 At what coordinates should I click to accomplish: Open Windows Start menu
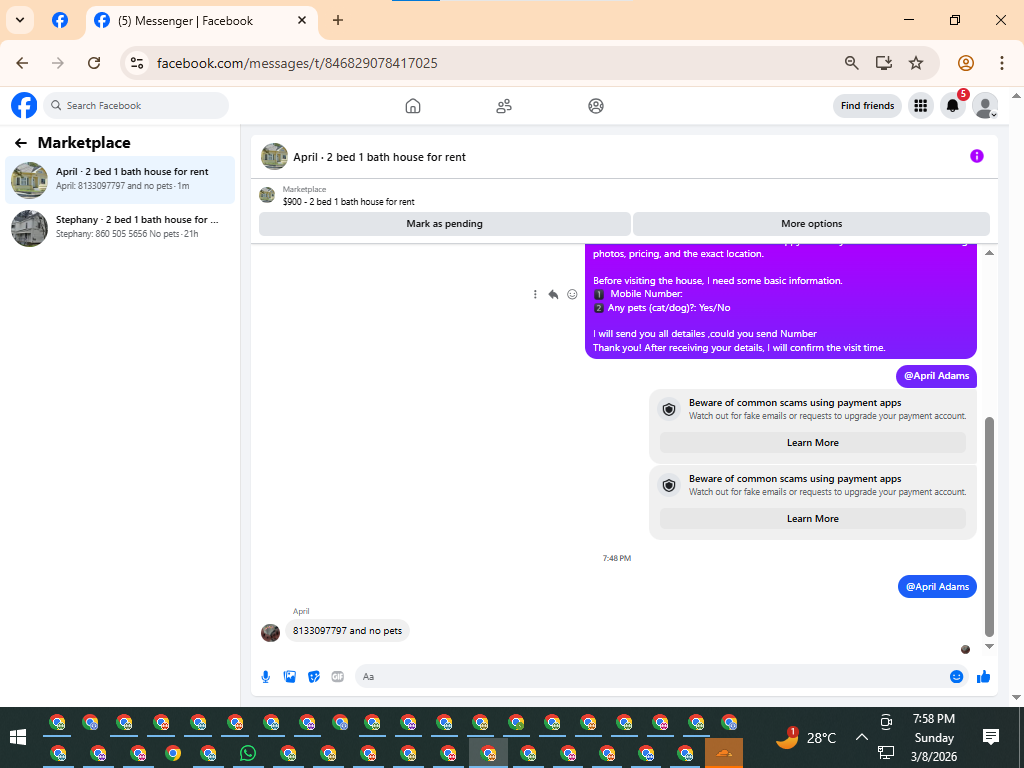[18, 737]
